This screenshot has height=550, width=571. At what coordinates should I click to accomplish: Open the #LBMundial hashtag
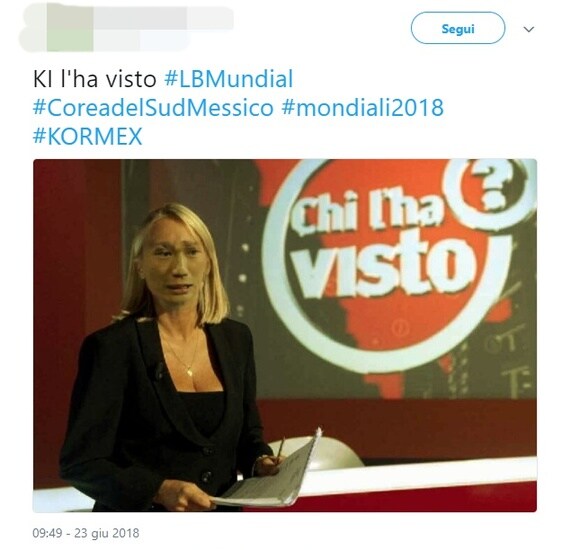pyautogui.click(x=229, y=79)
